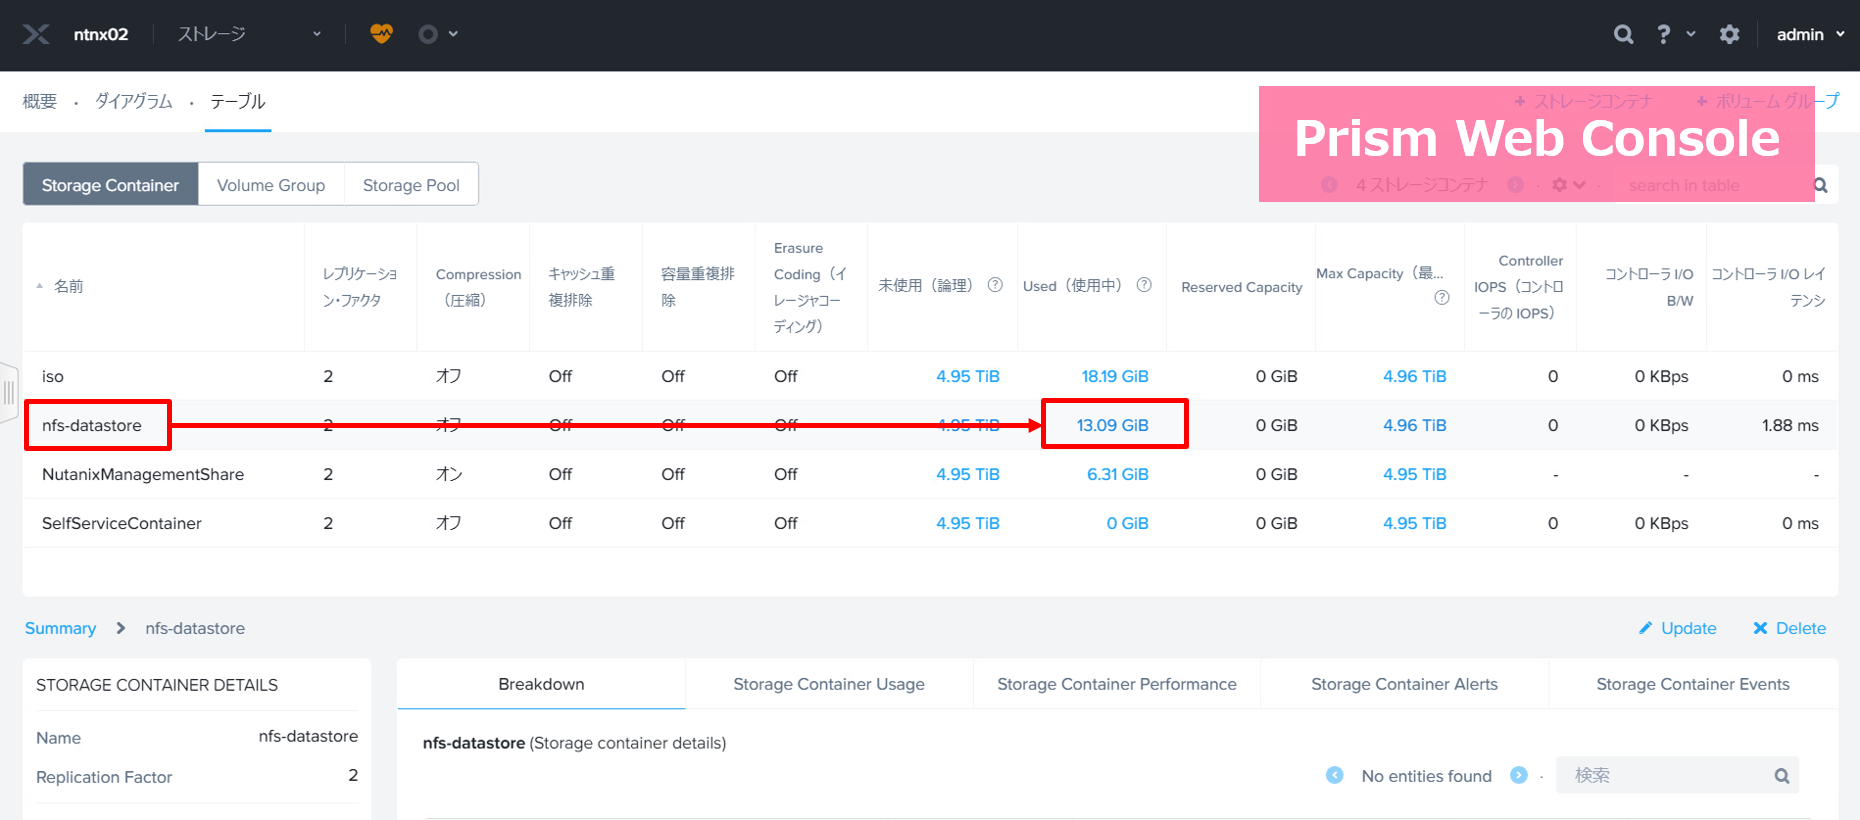Click the Delete X button
Screen dimensions: 1860x820
1789,628
